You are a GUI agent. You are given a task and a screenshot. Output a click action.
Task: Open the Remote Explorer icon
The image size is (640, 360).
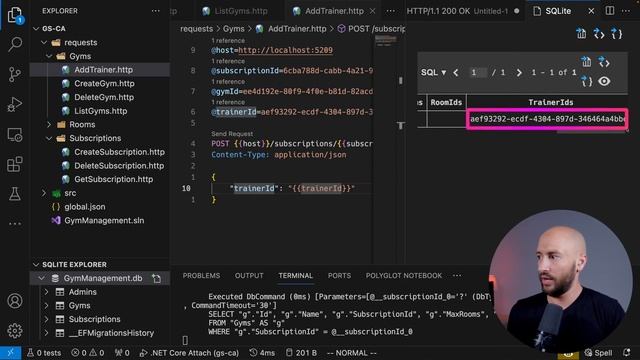15,135
